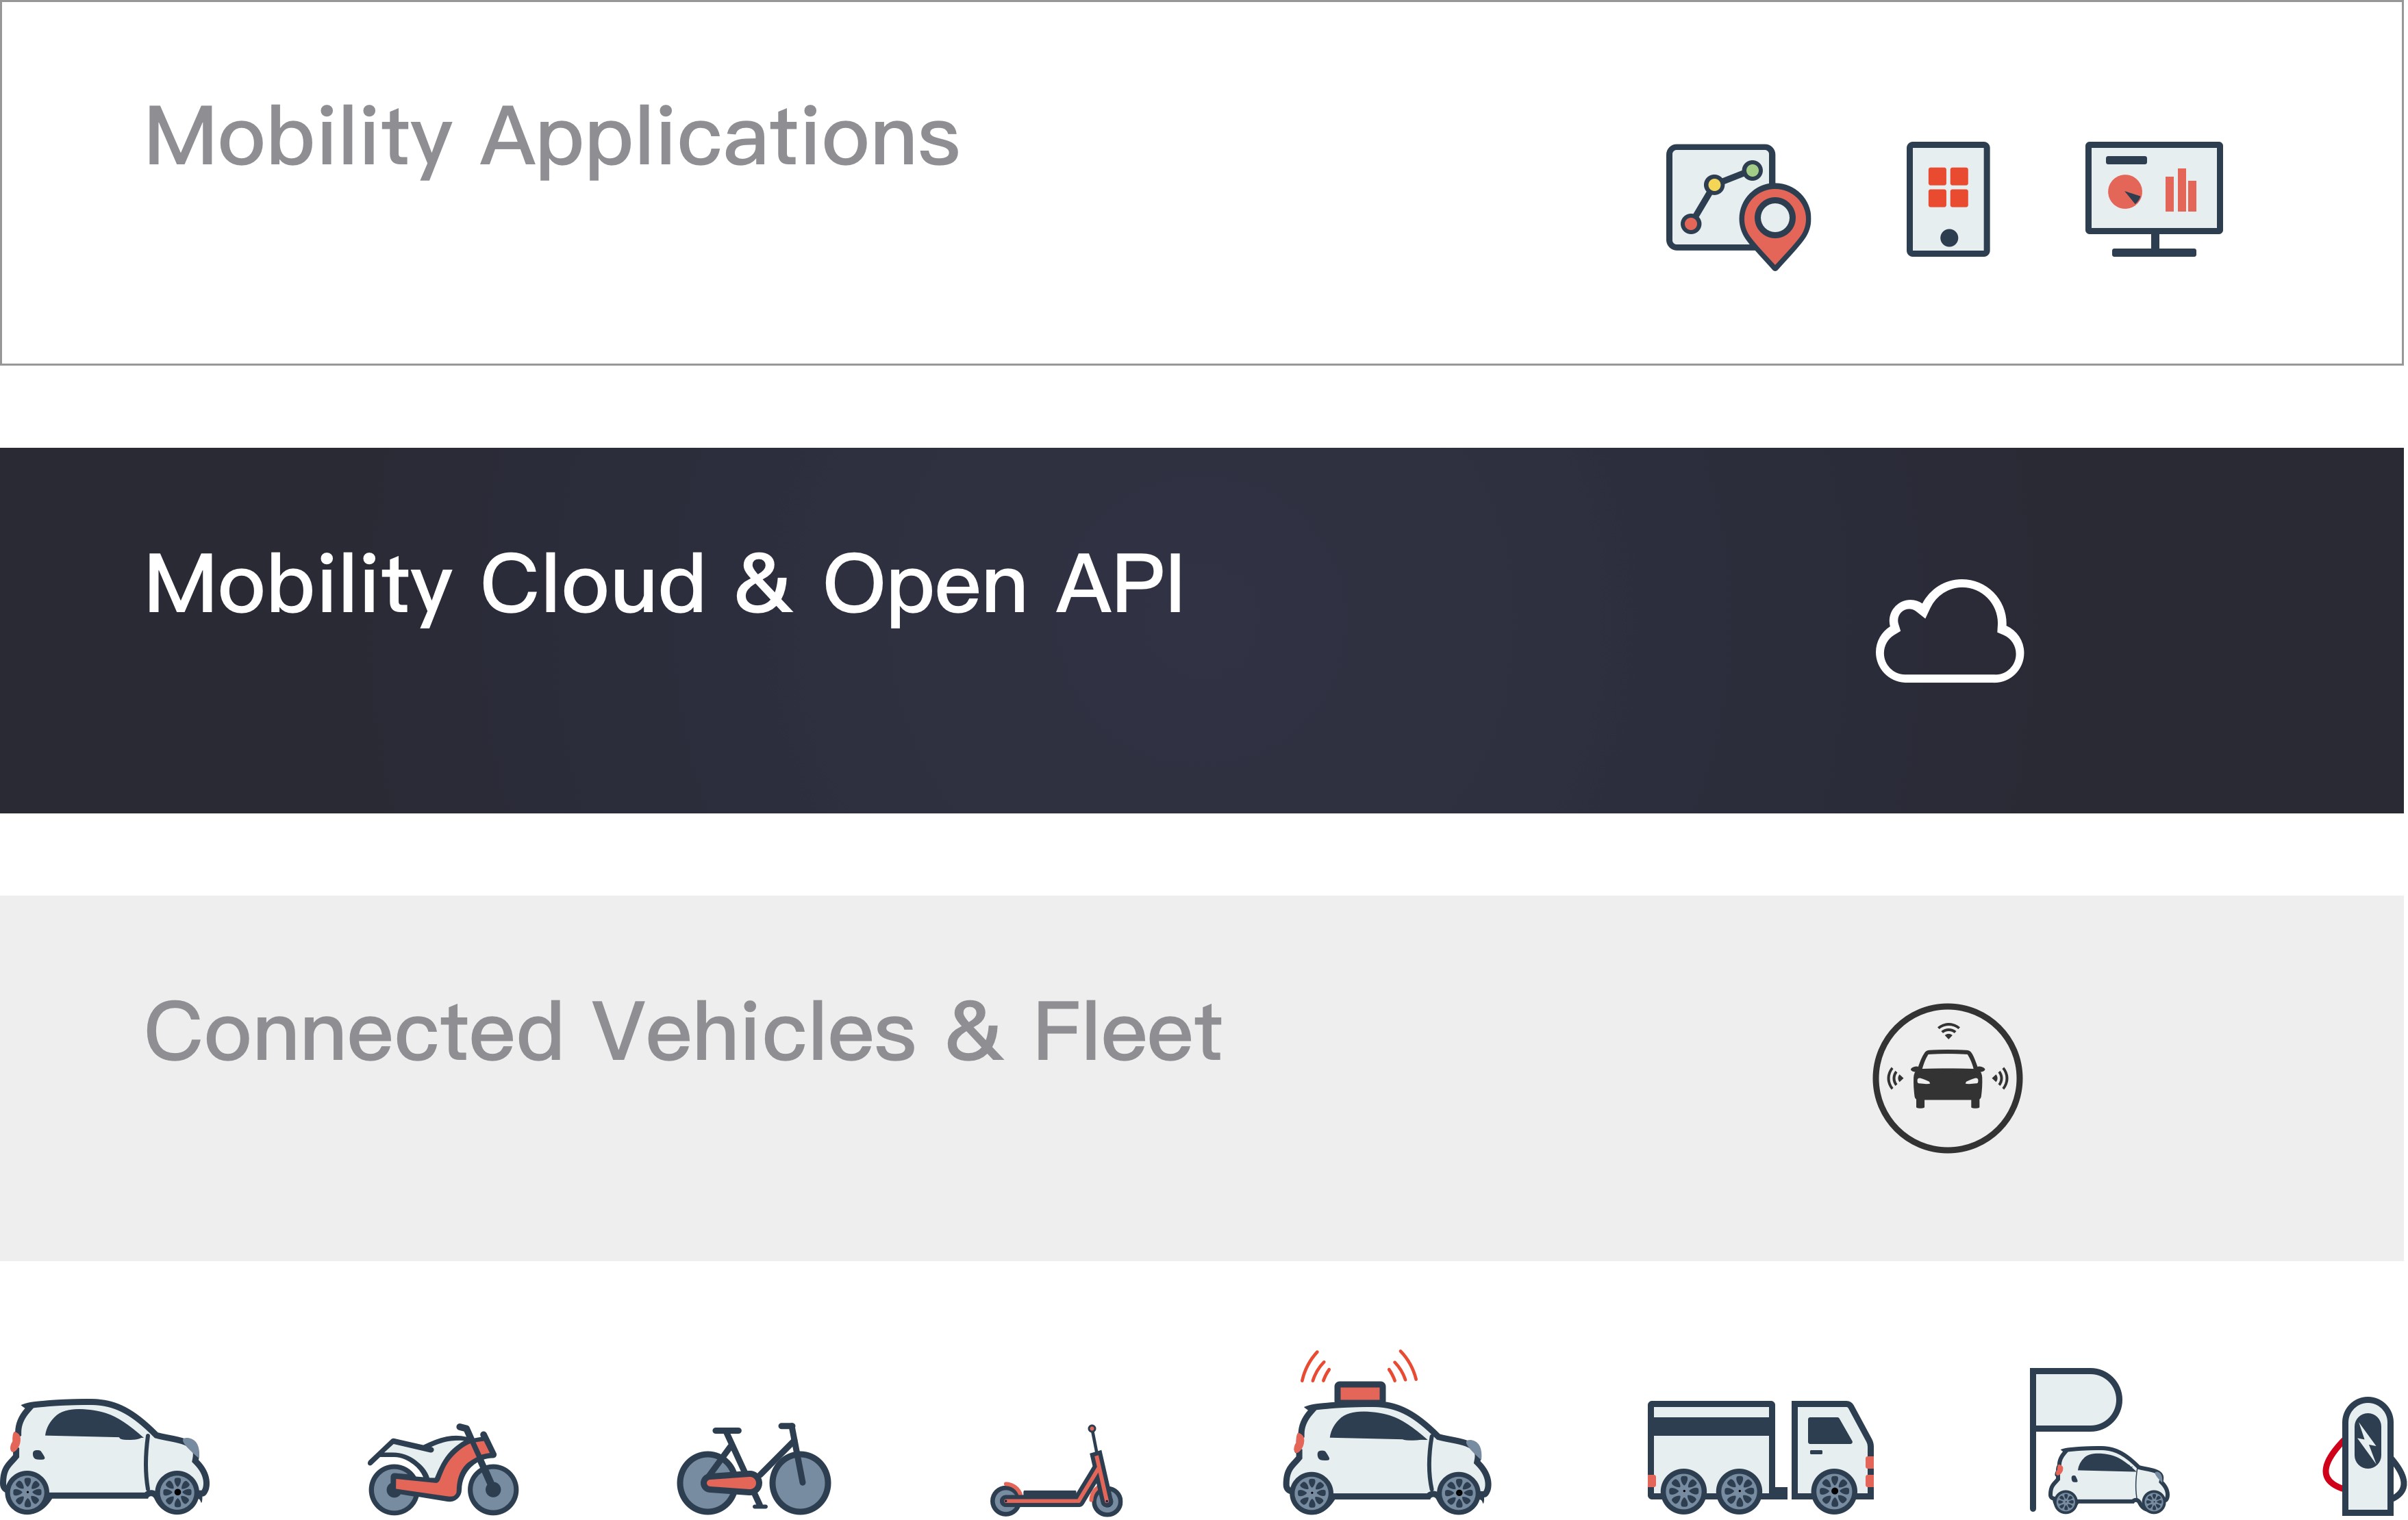The height and width of the screenshot is (1520, 2408).
Task: Click the map route location pin icon
Action: click(1737, 205)
